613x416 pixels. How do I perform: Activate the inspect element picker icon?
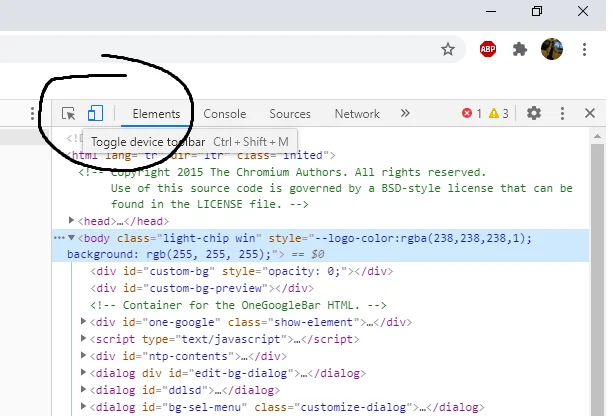tap(68, 113)
